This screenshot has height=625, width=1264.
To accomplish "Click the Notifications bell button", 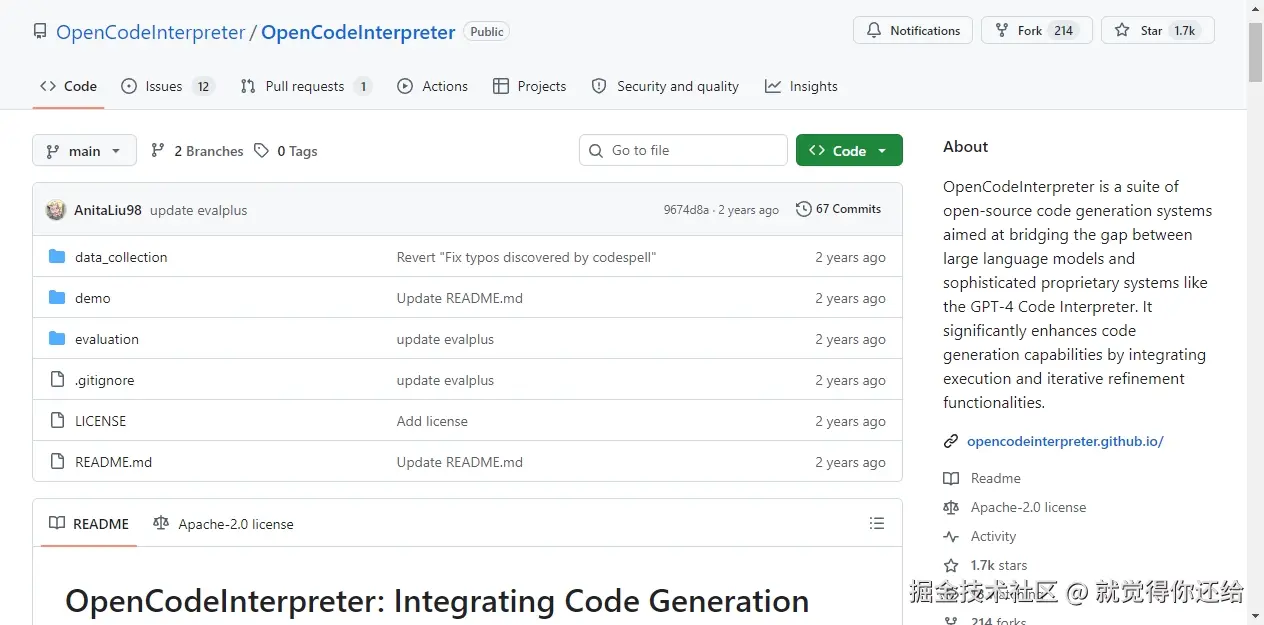I will pos(913,30).
